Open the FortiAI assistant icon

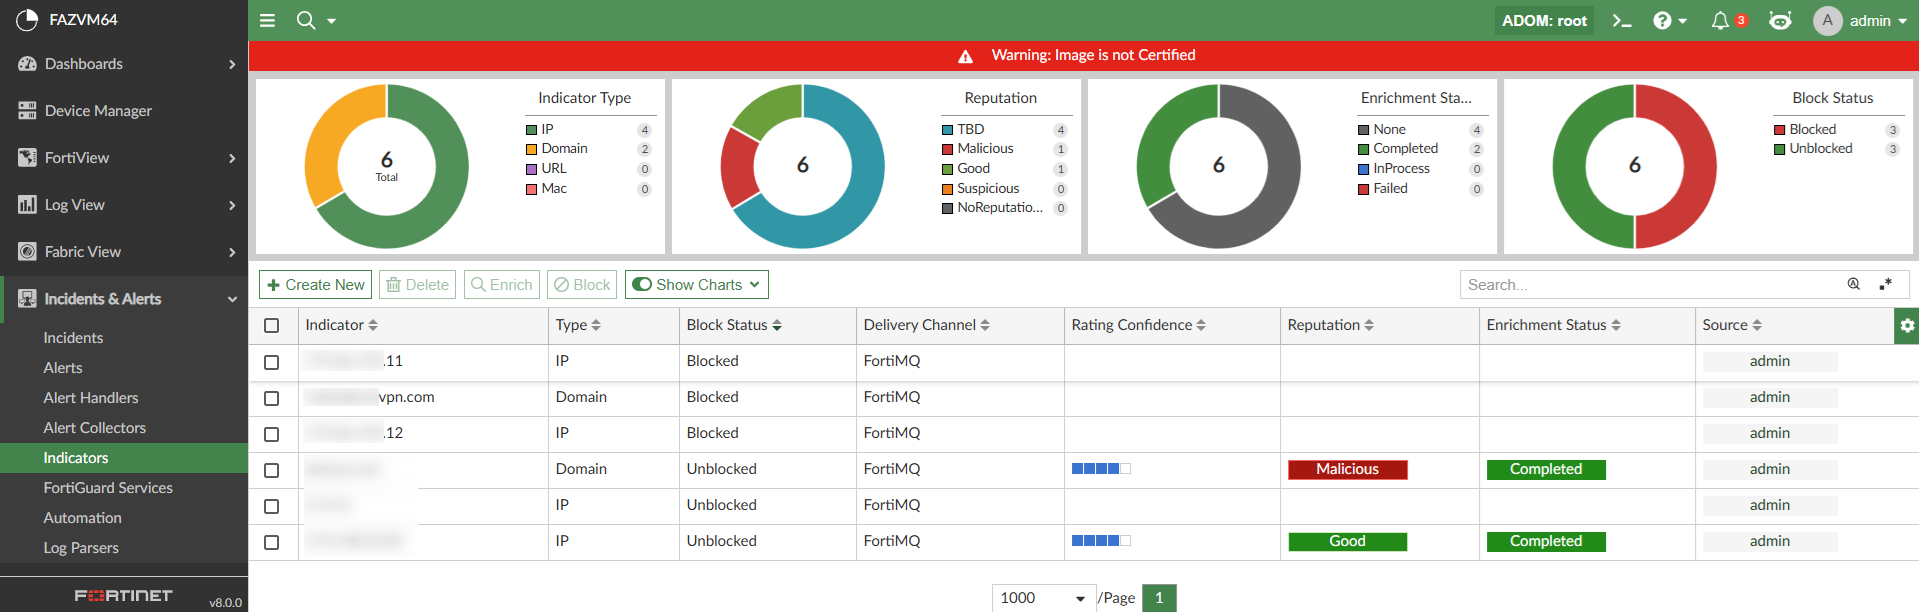click(x=1780, y=20)
